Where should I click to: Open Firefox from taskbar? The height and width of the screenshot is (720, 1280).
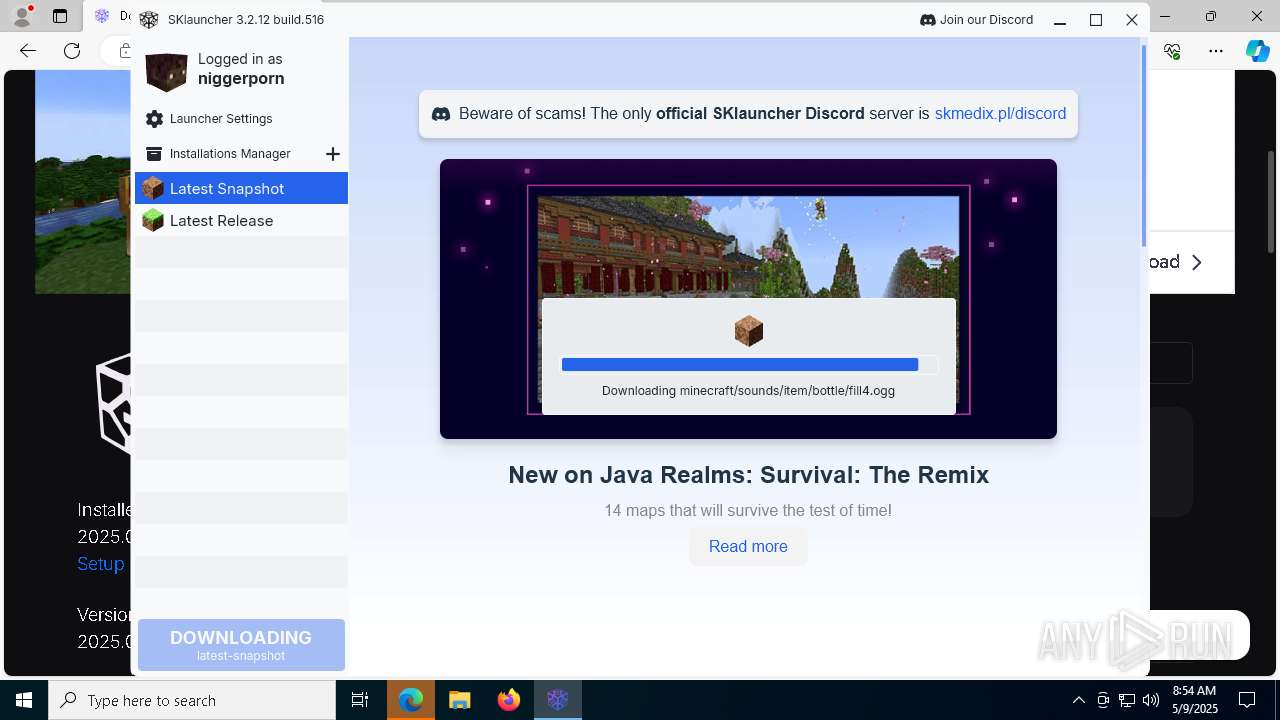pyautogui.click(x=508, y=700)
